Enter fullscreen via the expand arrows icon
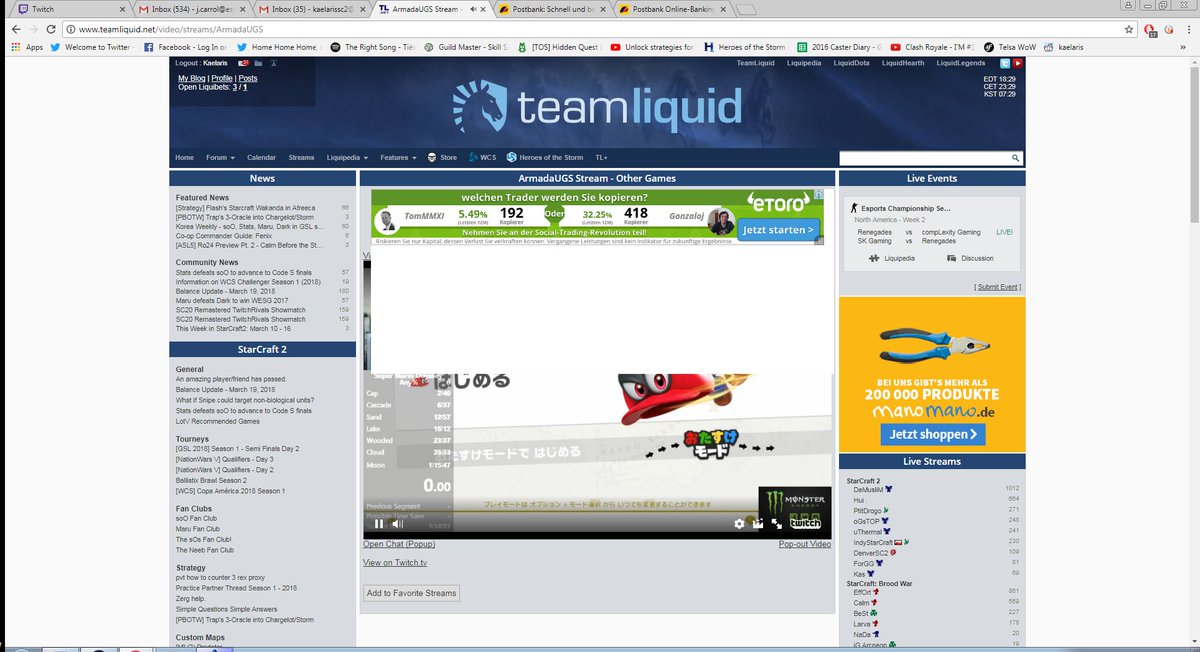The image size is (1200, 652). click(776, 523)
